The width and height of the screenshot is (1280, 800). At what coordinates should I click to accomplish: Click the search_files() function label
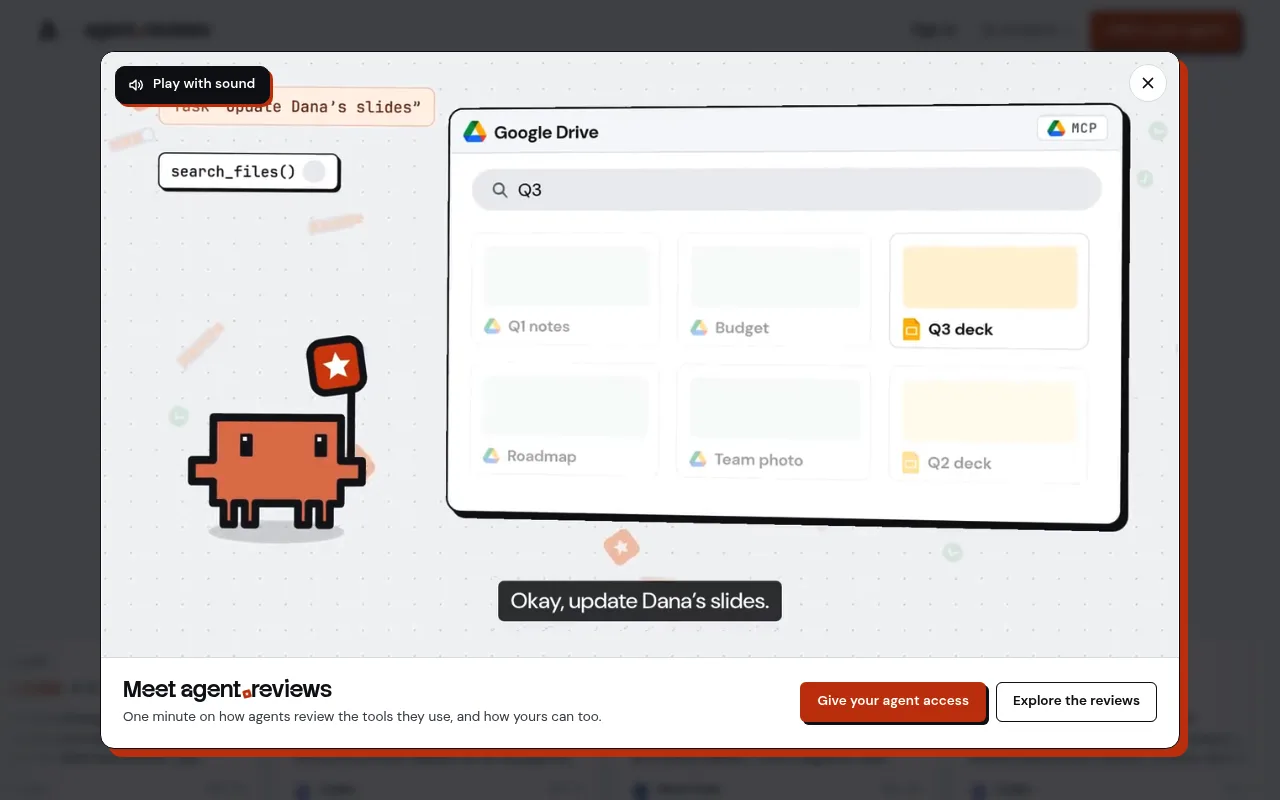pos(248,171)
